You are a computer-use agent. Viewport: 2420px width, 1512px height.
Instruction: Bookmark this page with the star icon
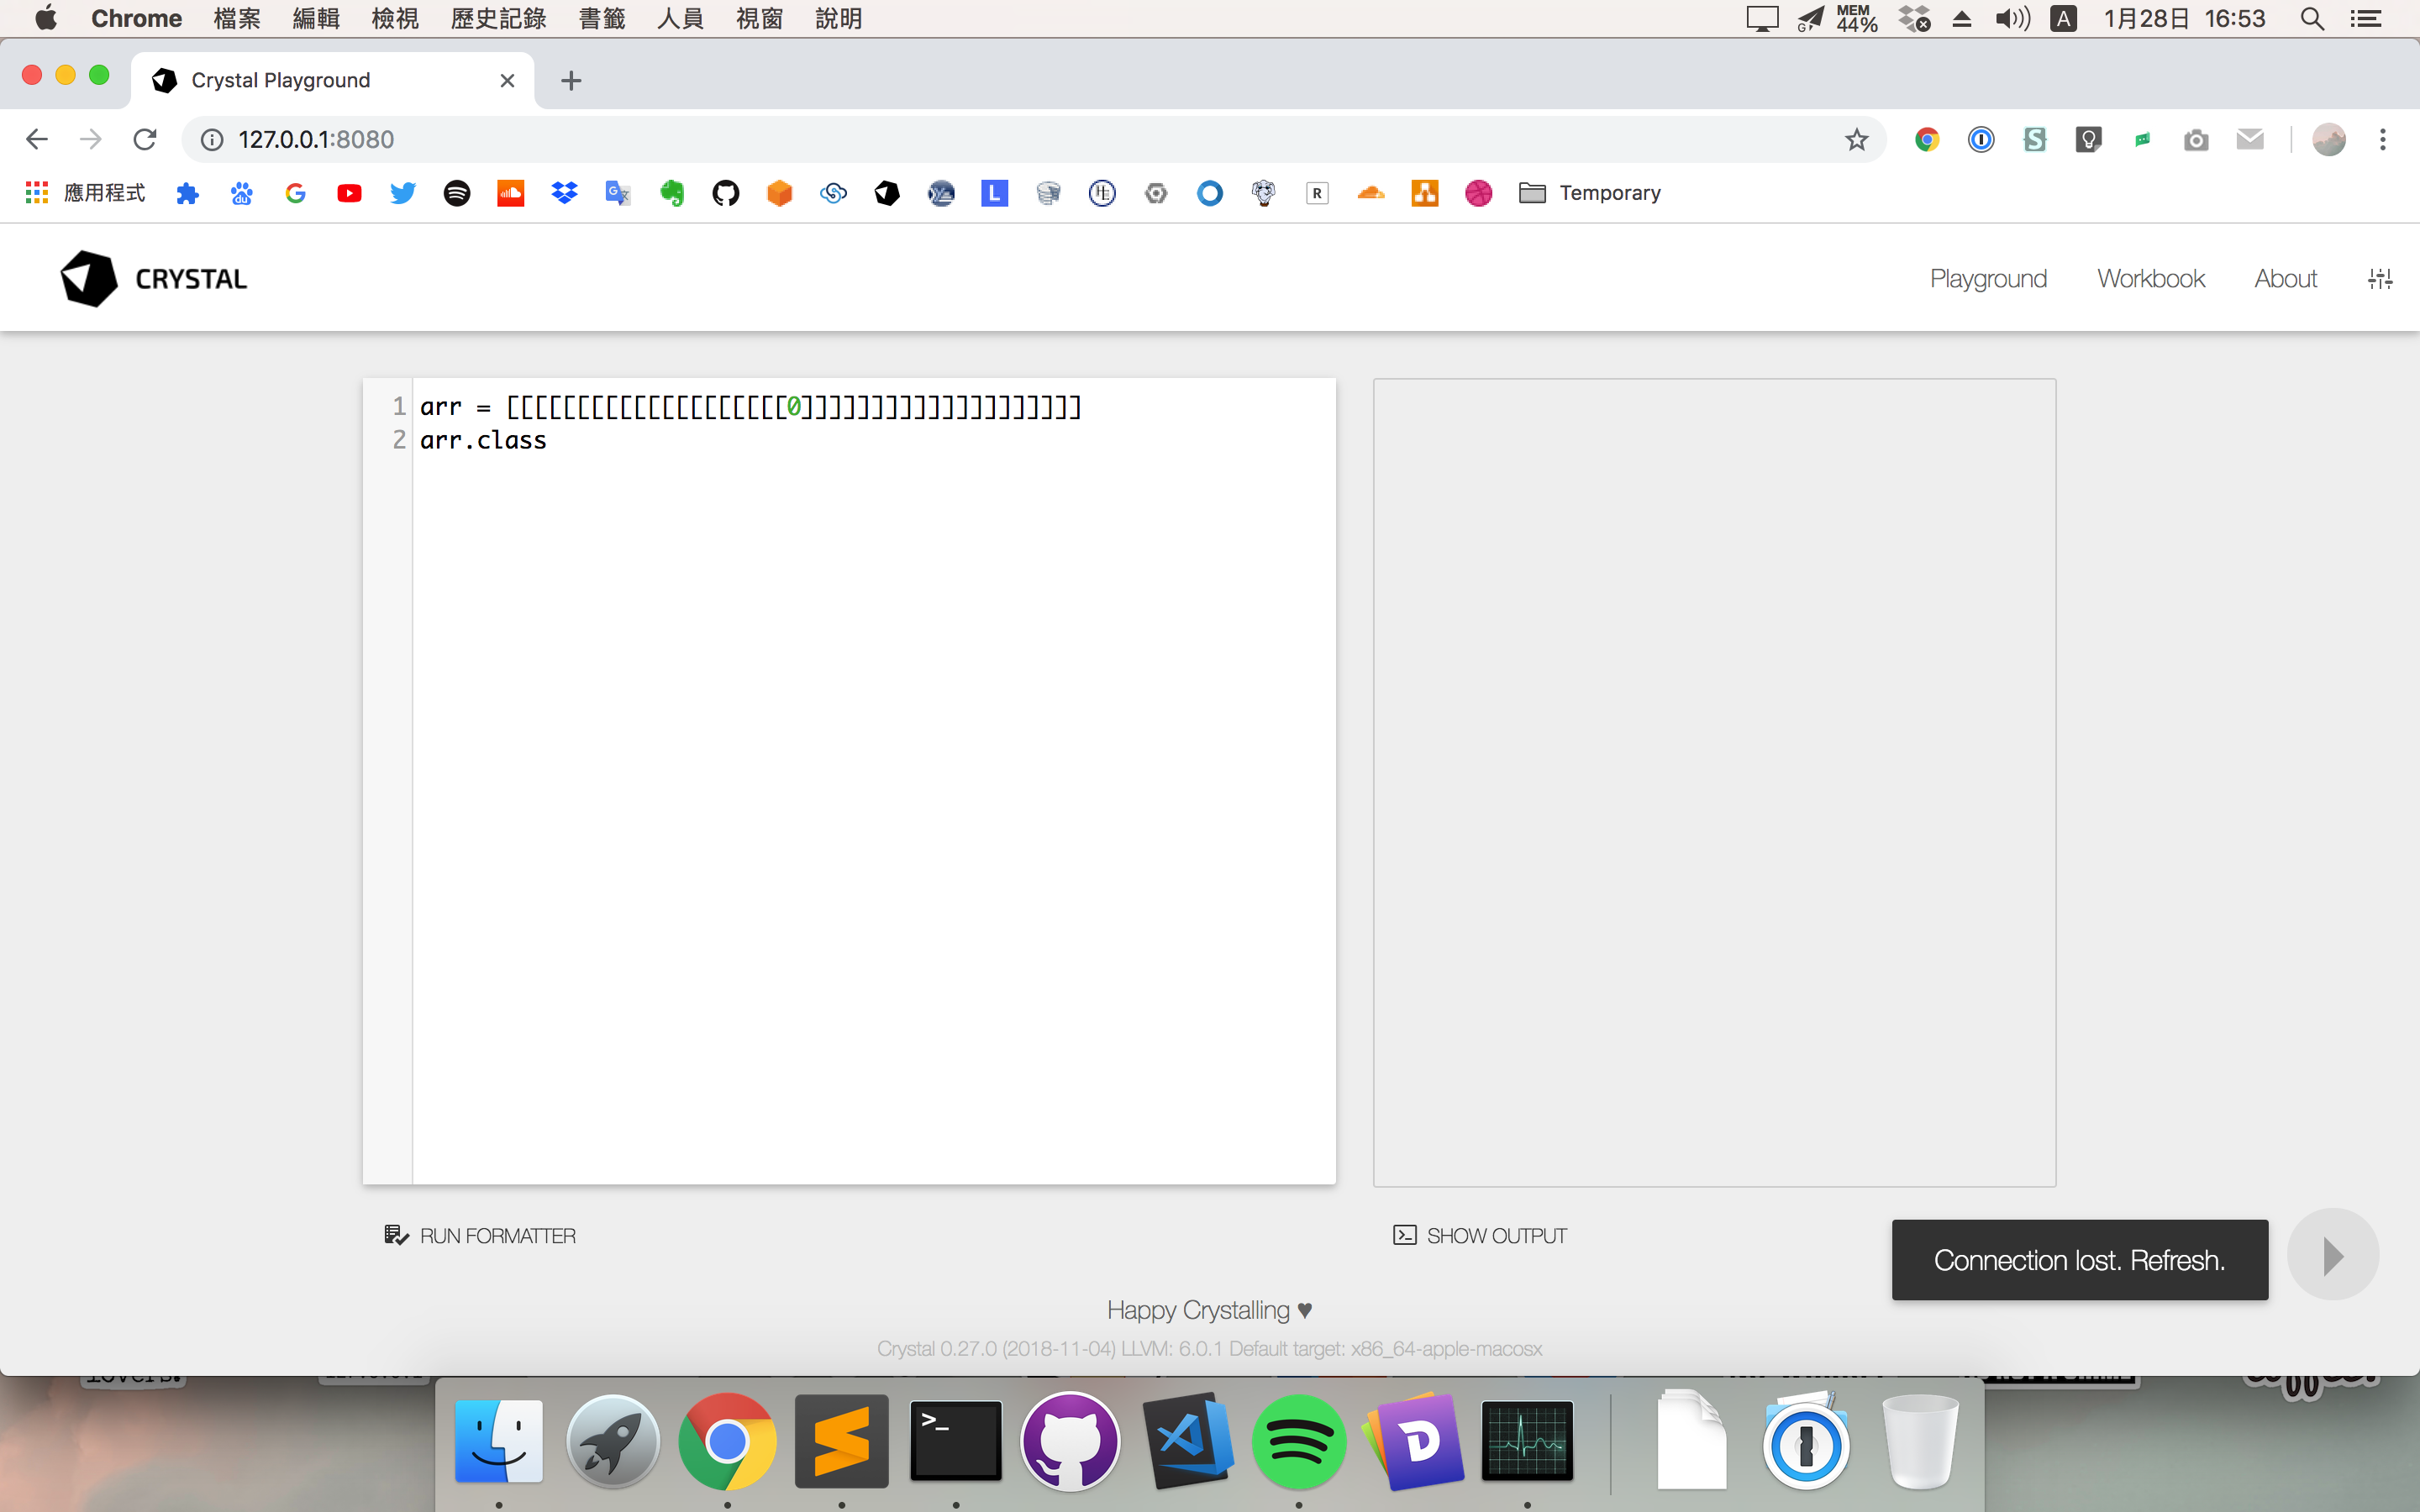click(1857, 139)
